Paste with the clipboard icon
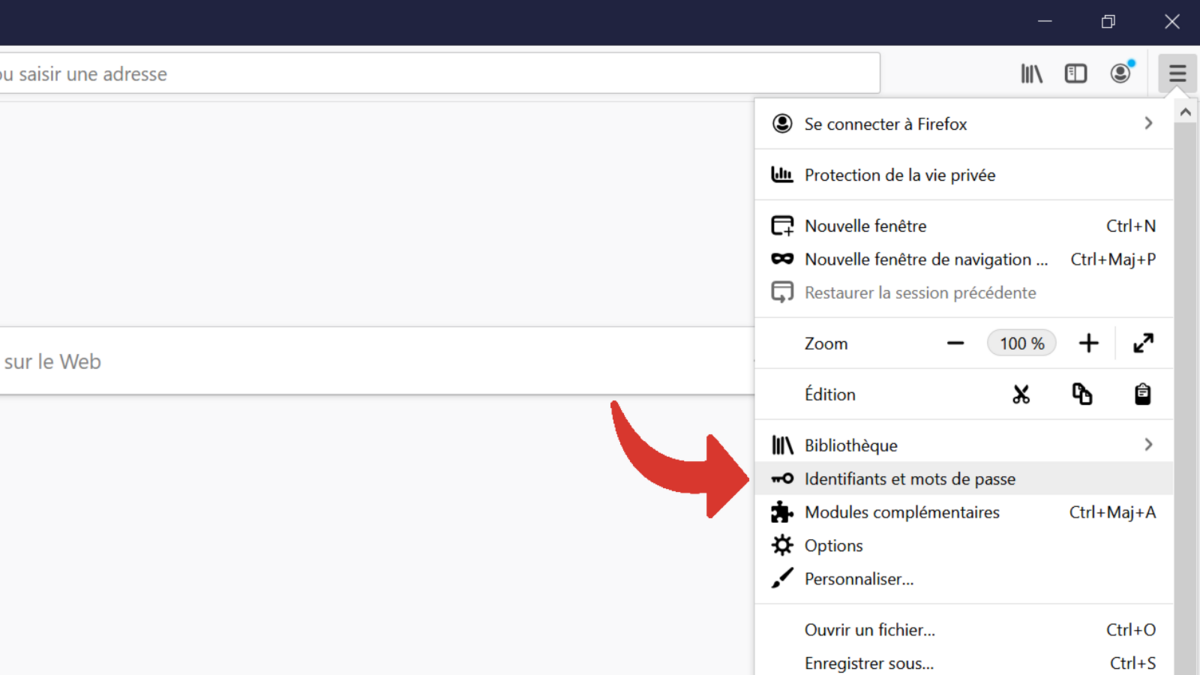1200x675 pixels. [x=1142, y=394]
